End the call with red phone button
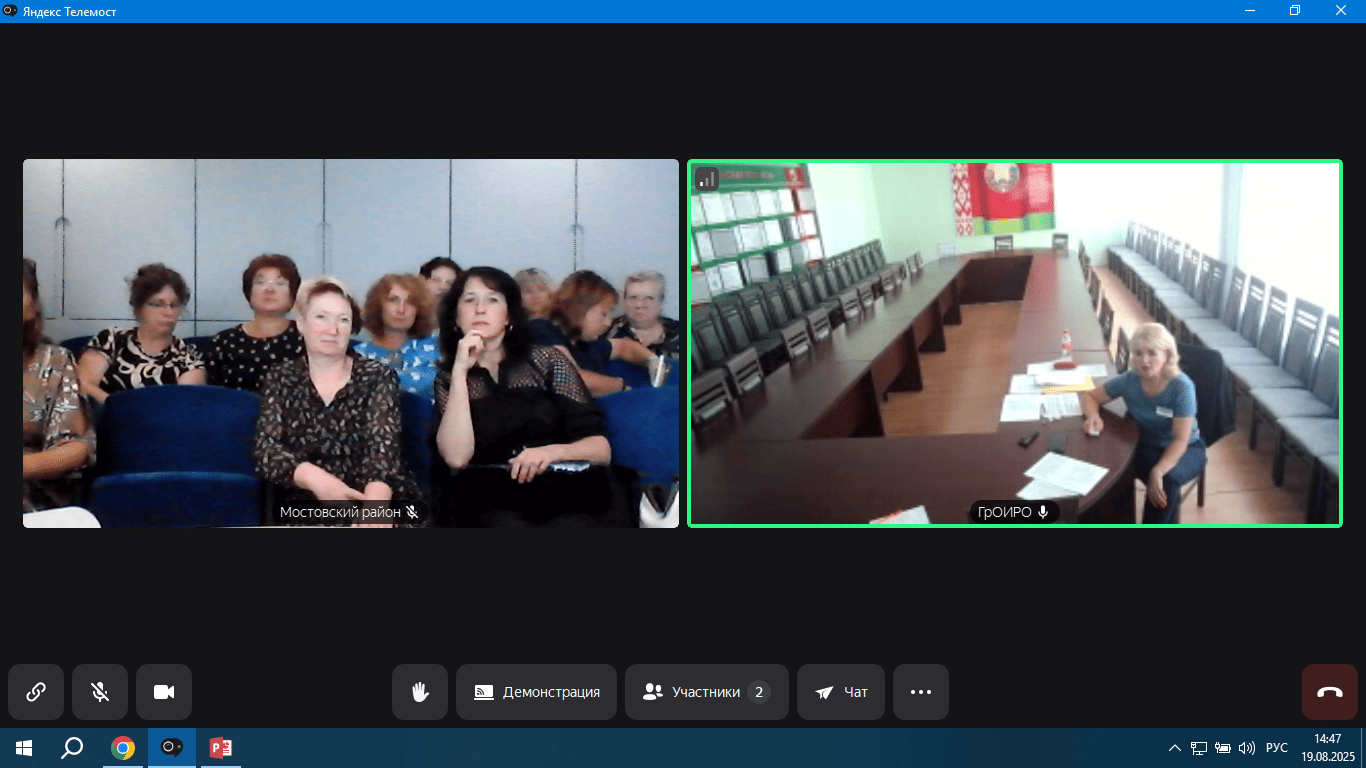 tap(1329, 692)
